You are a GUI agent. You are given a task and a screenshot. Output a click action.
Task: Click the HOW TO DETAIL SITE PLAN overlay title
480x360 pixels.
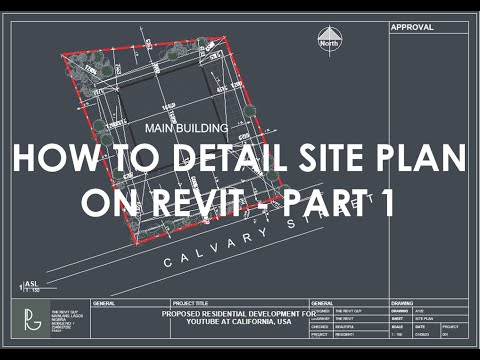coord(239,158)
